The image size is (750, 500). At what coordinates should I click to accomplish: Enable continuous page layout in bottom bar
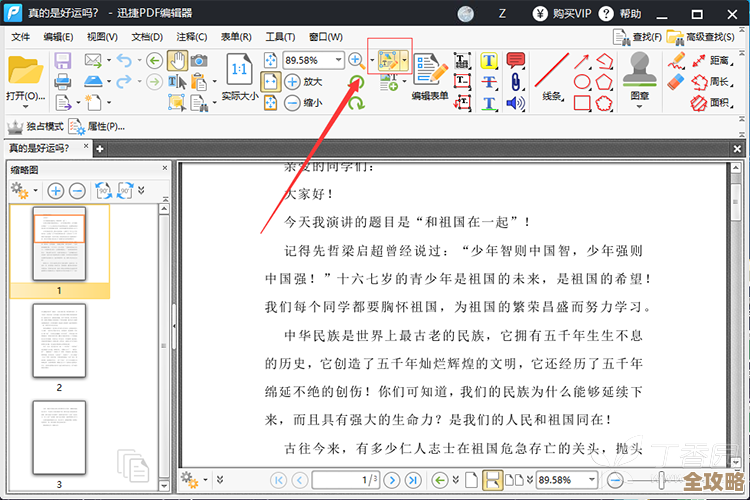point(492,481)
